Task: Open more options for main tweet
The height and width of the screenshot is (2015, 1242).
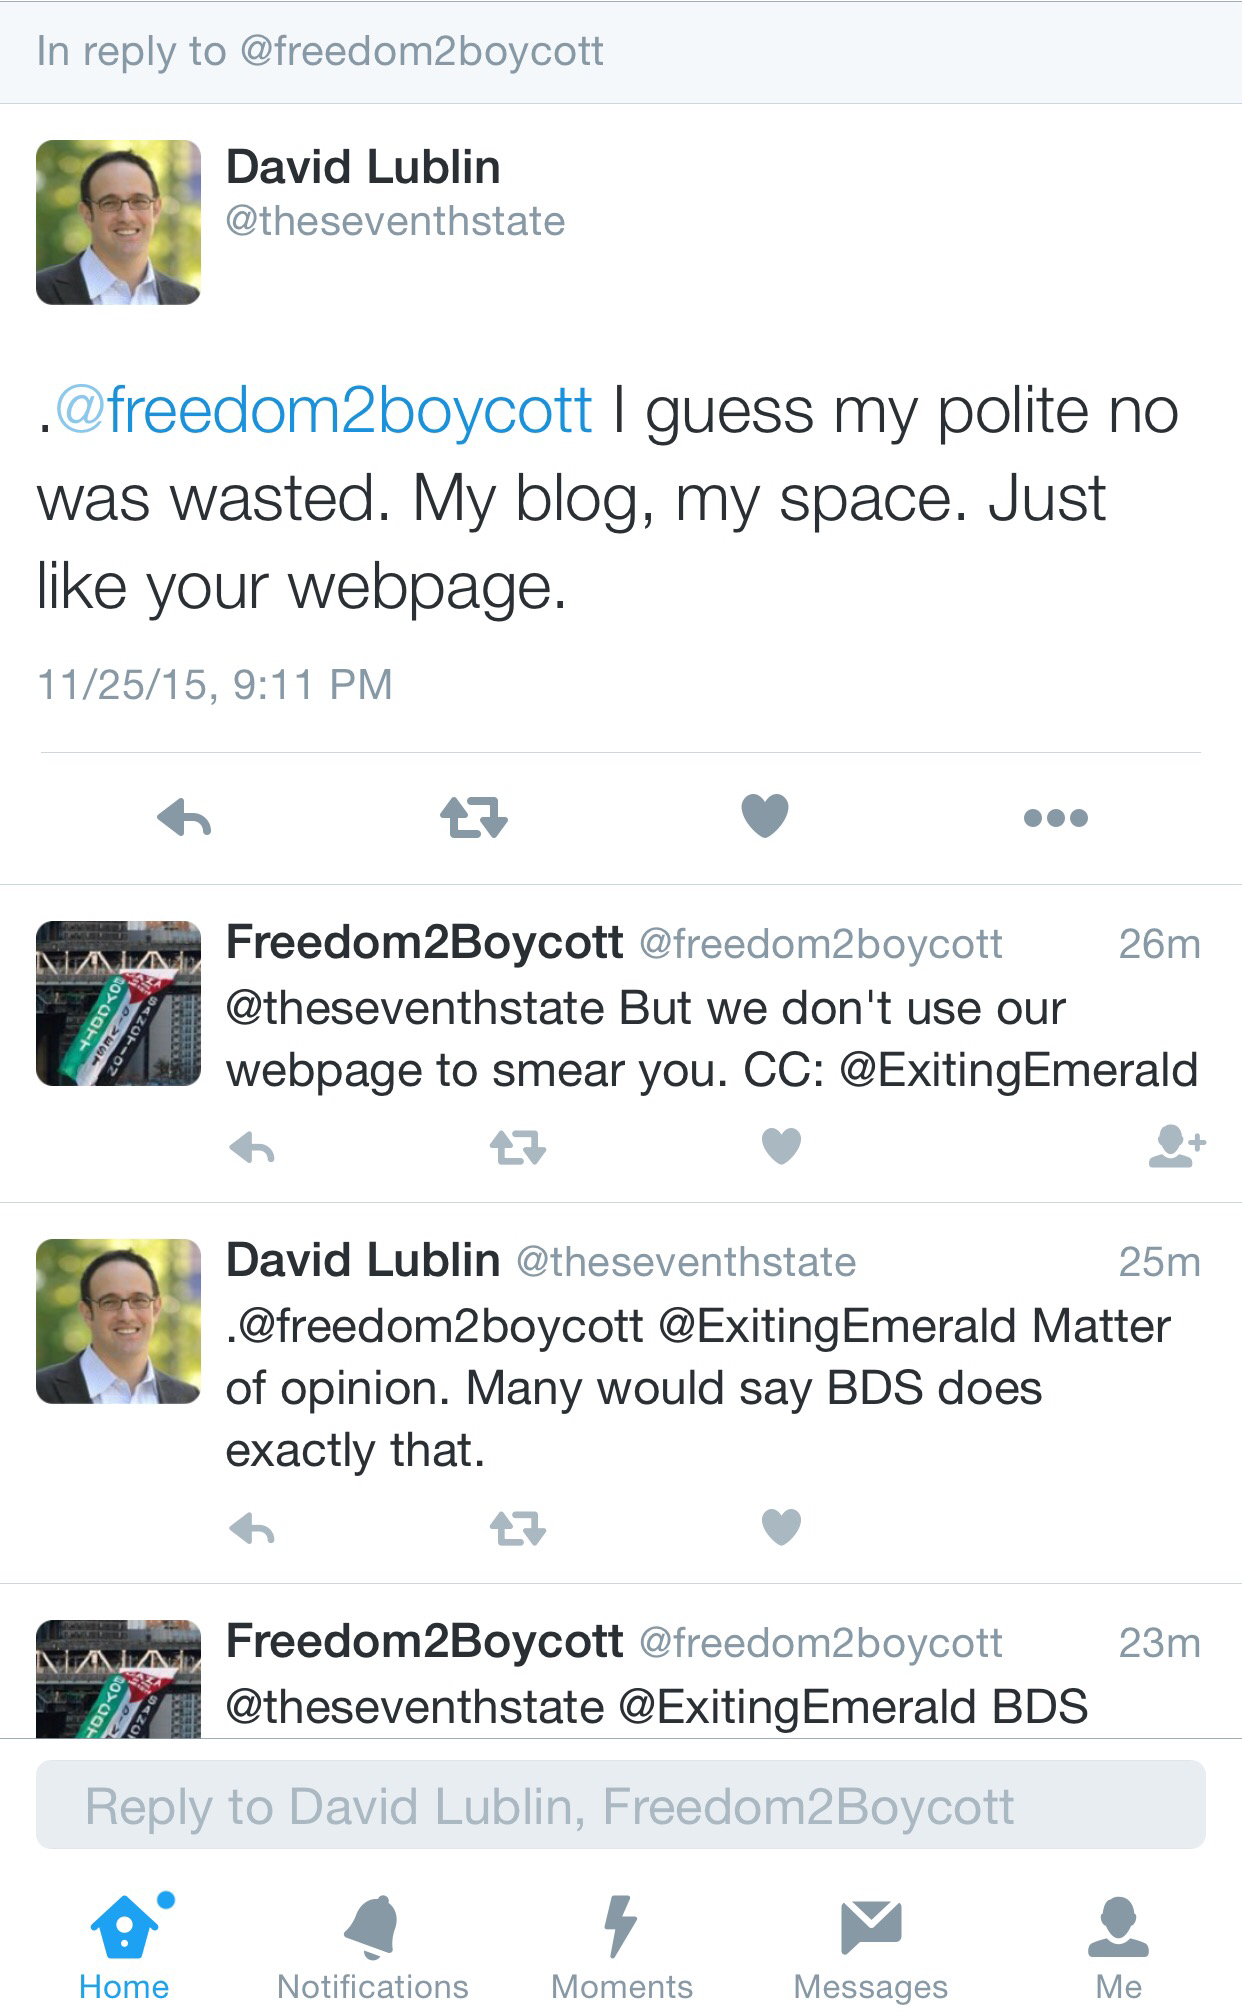Action: tap(1055, 818)
